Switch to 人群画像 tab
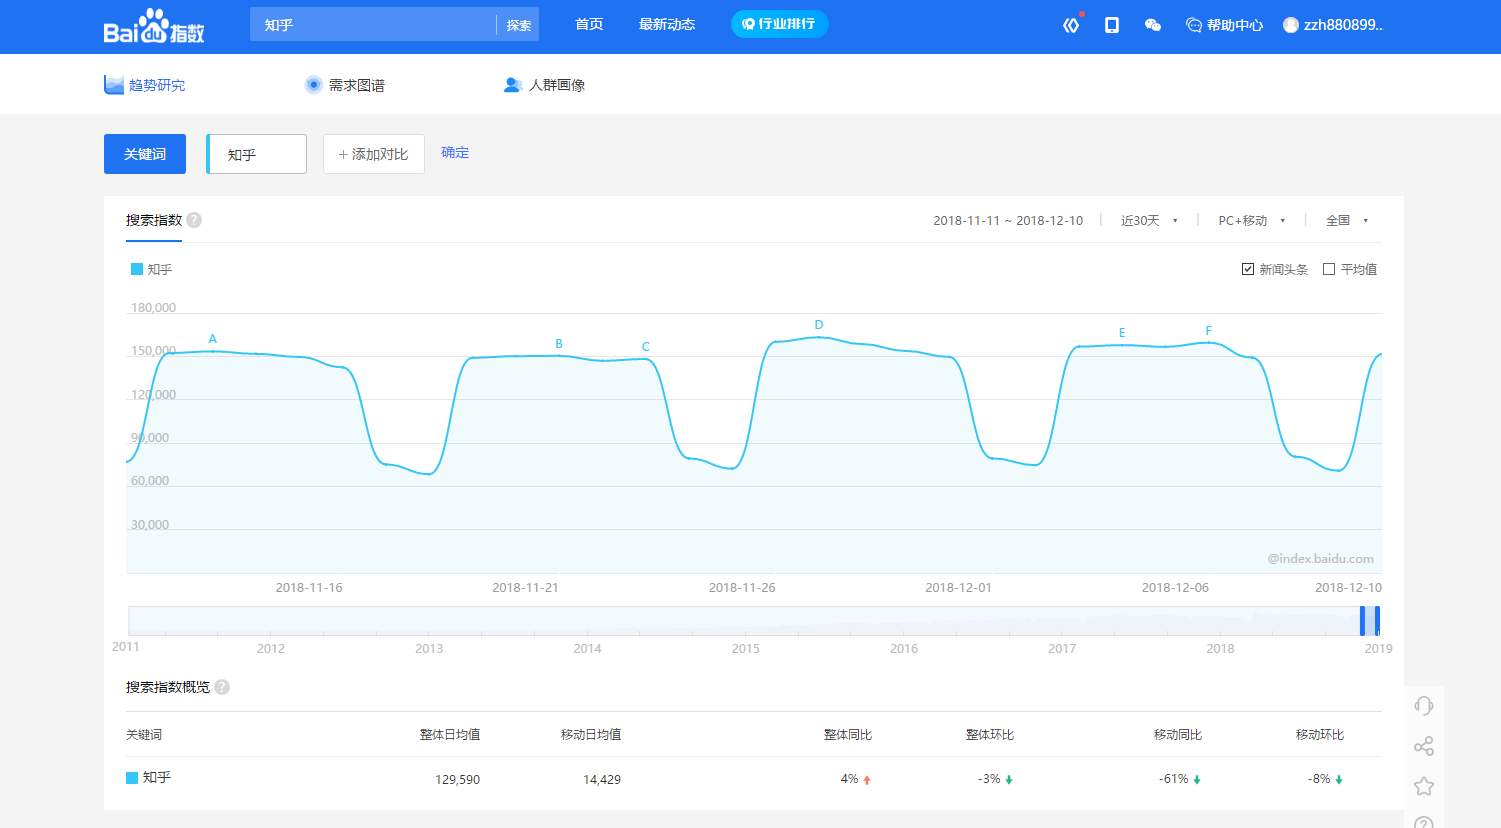The image size is (1501, 828). click(545, 85)
